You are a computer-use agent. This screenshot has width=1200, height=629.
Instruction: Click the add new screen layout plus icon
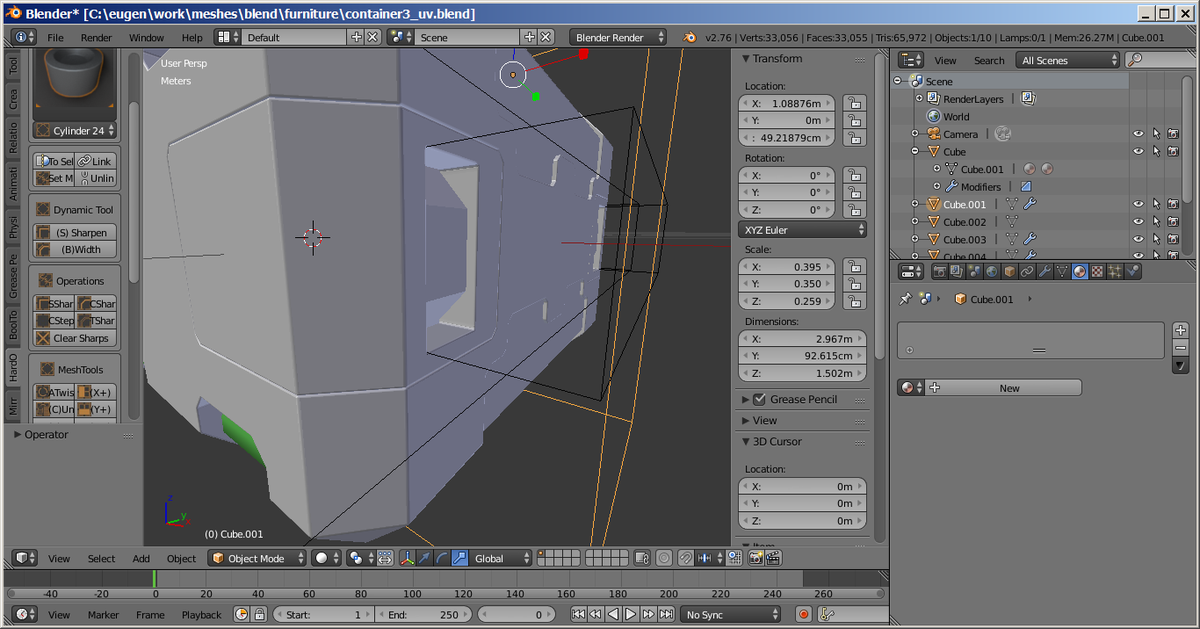tap(356, 37)
